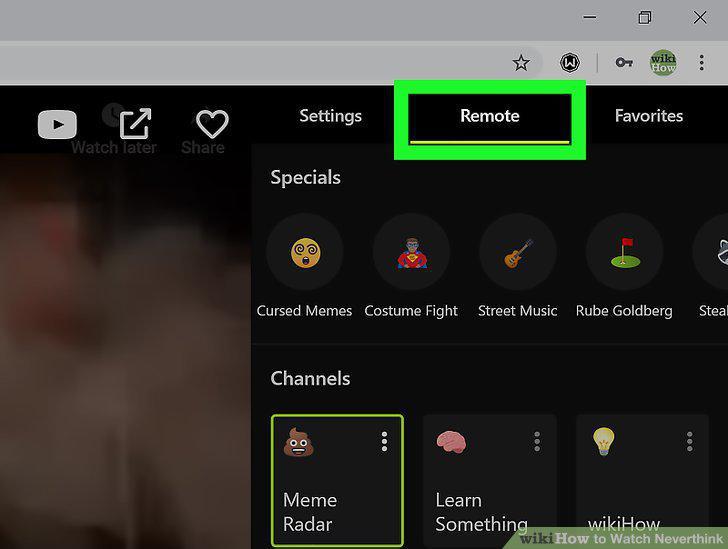This screenshot has width=728, height=549.
Task: Click the heart favorite icon
Action: [x=212, y=124]
